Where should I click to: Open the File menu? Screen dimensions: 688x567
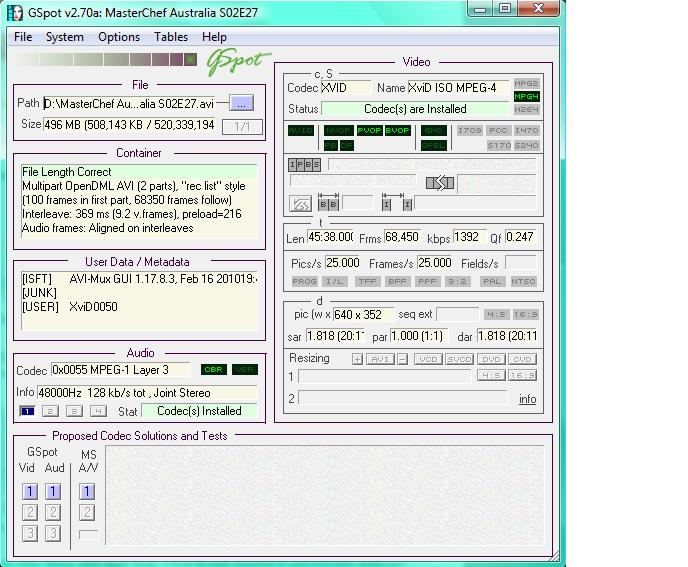click(23, 37)
